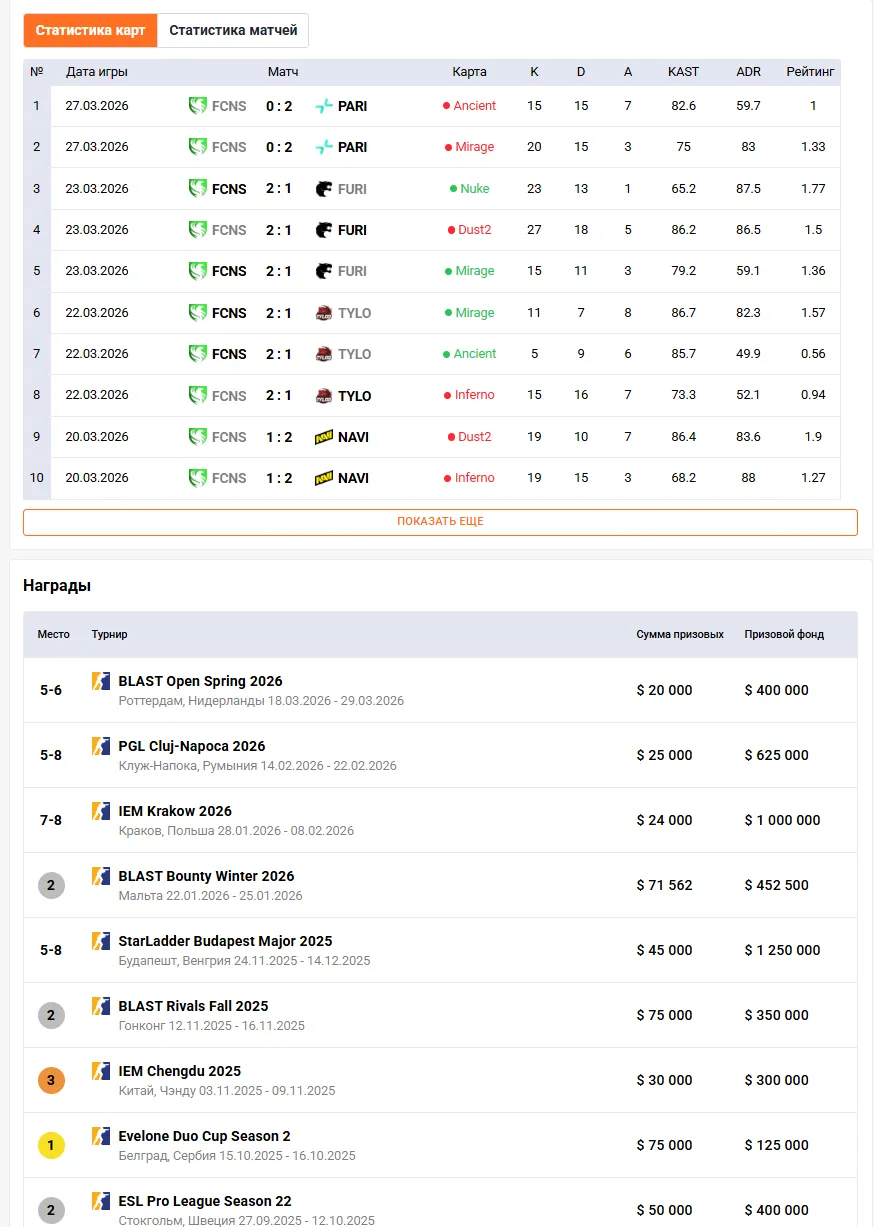Select the Статистика карт tab
The height and width of the screenshot is (1227, 874).
point(90,30)
